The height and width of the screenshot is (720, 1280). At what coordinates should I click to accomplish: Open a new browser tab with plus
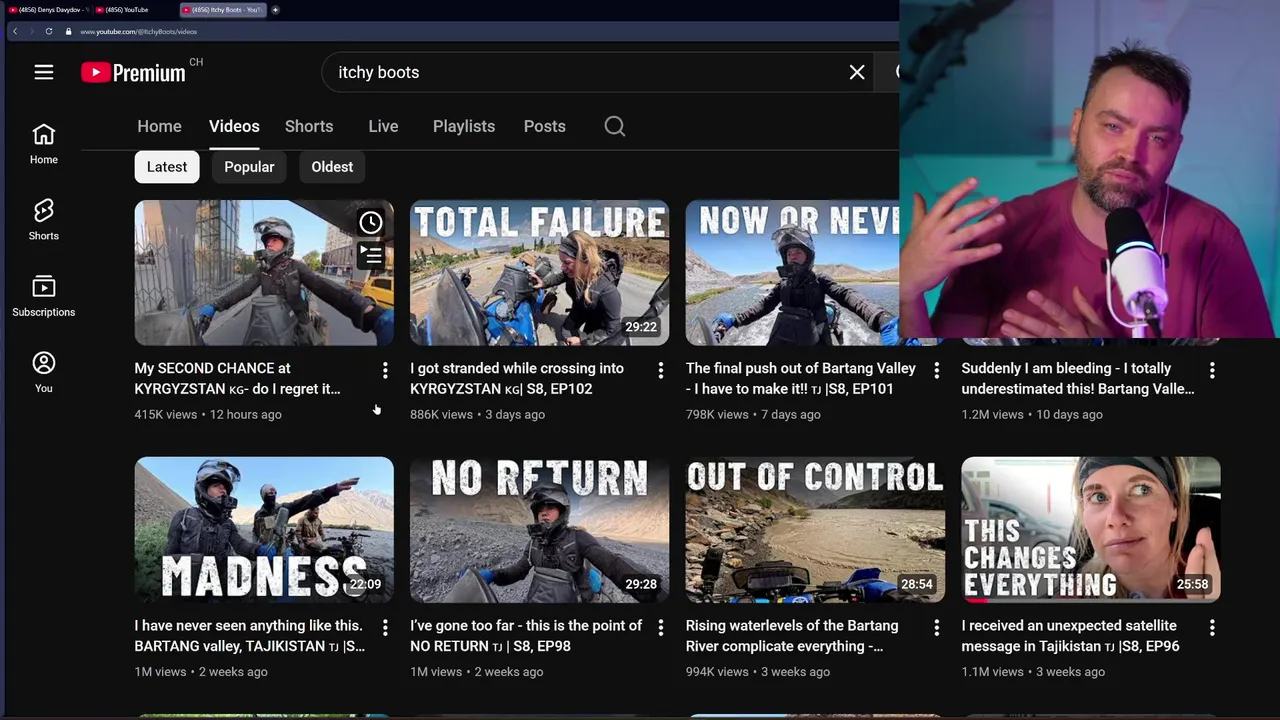[x=275, y=10]
